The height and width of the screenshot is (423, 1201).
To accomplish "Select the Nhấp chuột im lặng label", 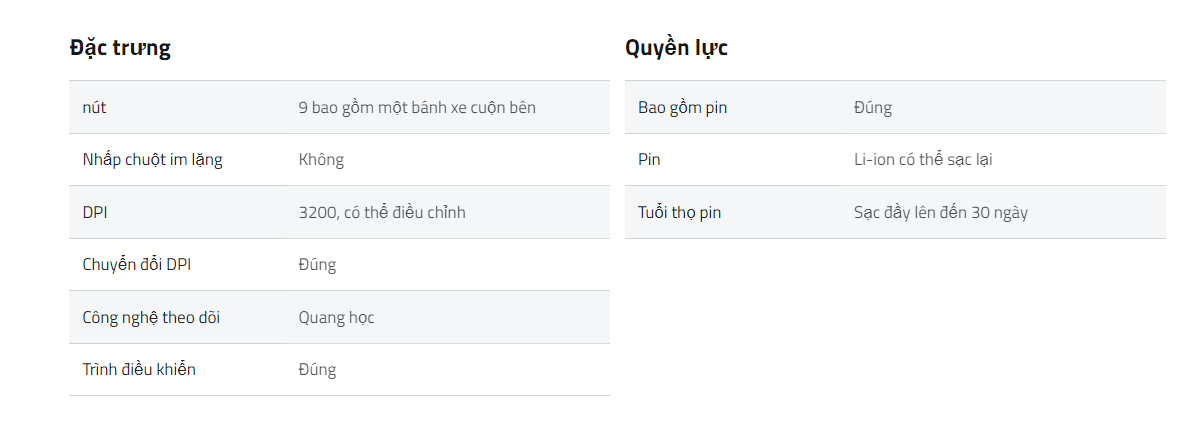I will 152,160.
